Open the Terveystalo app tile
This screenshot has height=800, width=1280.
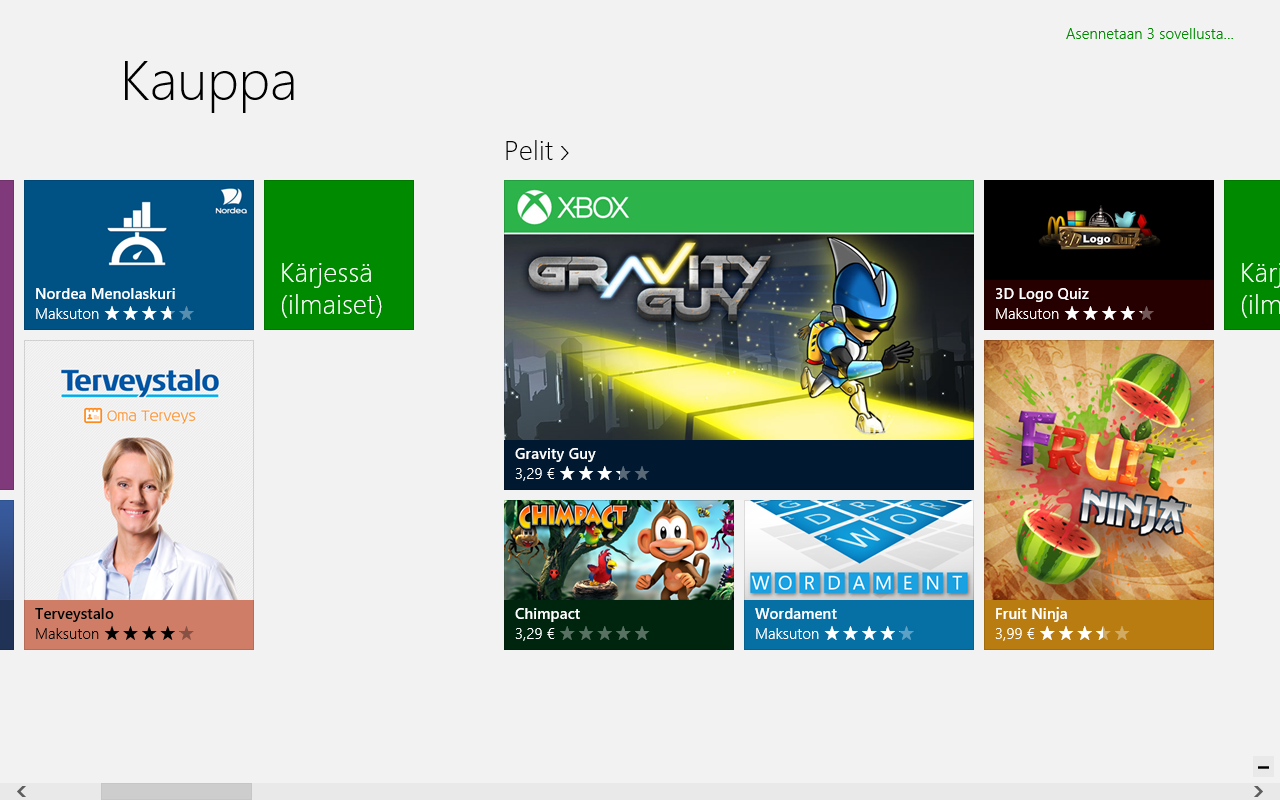[139, 495]
